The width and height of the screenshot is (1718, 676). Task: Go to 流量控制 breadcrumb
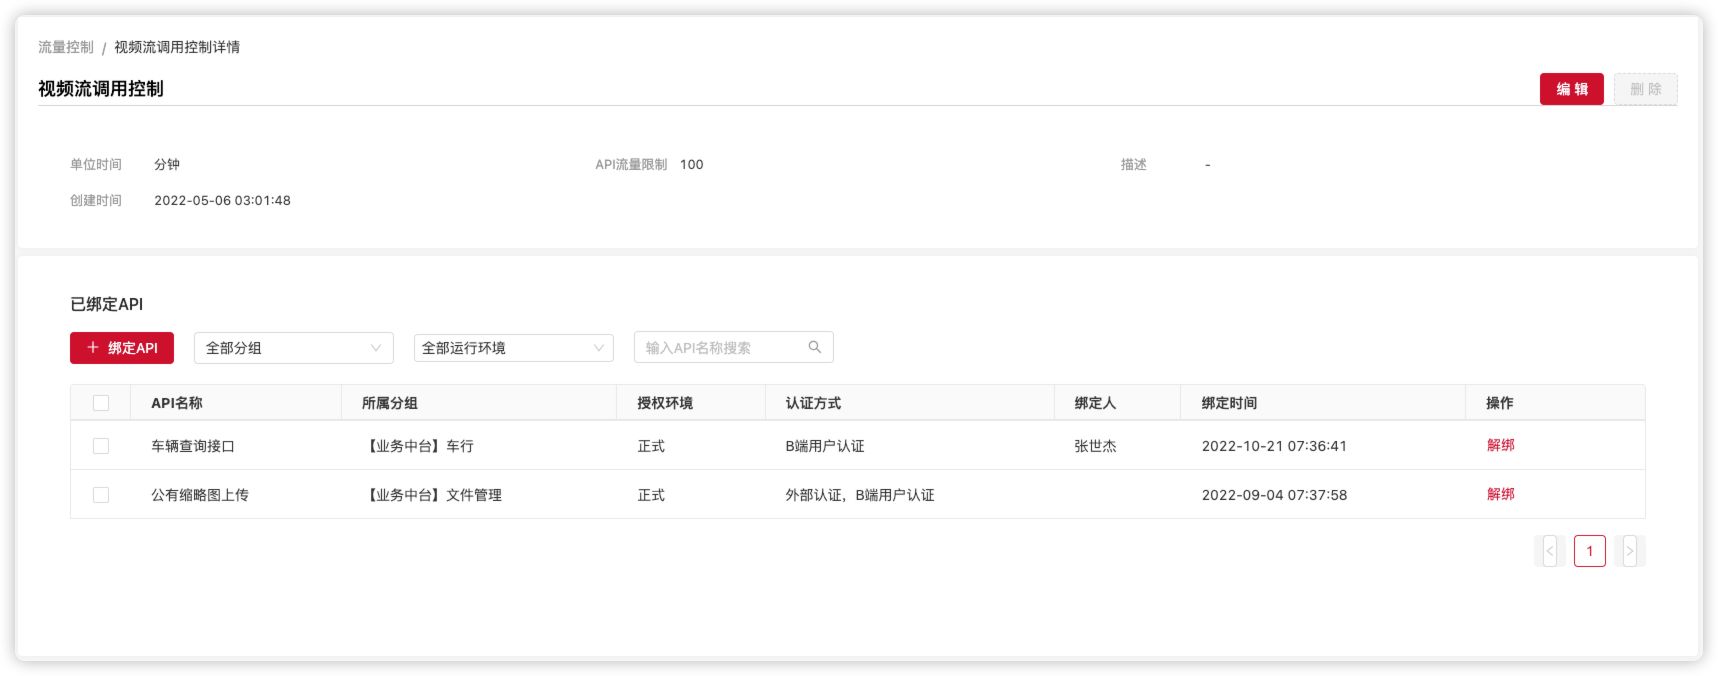coord(66,47)
